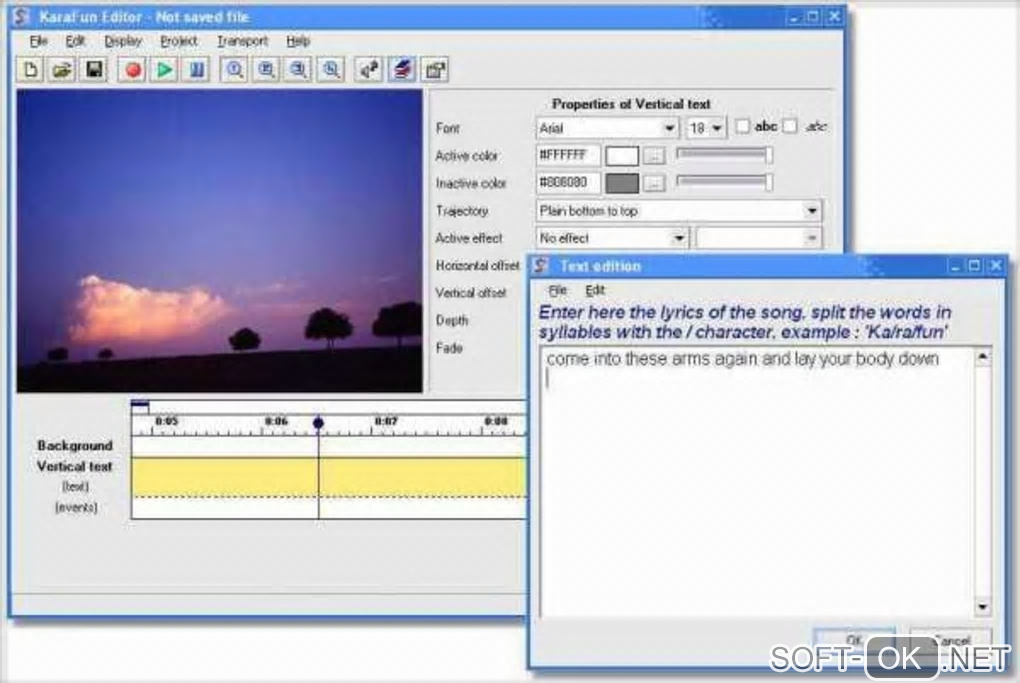The width and height of the screenshot is (1020, 683).
Task: Click in the lyrics text area
Action: [757, 481]
